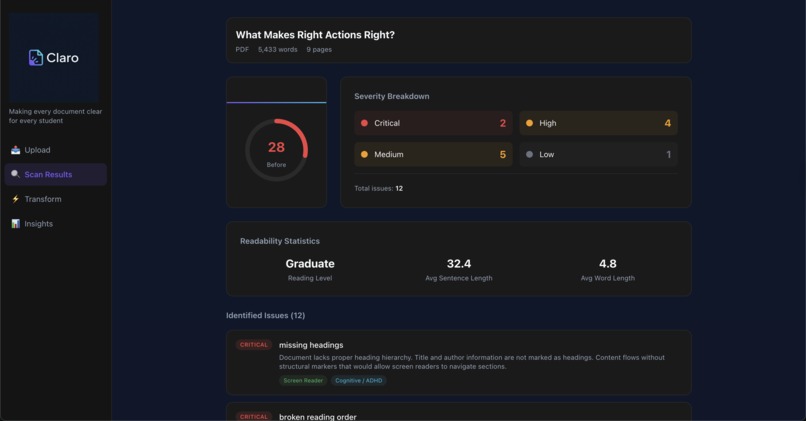The width and height of the screenshot is (806, 421).
Task: Click the gray Low severity dot
Action: [x=529, y=154]
